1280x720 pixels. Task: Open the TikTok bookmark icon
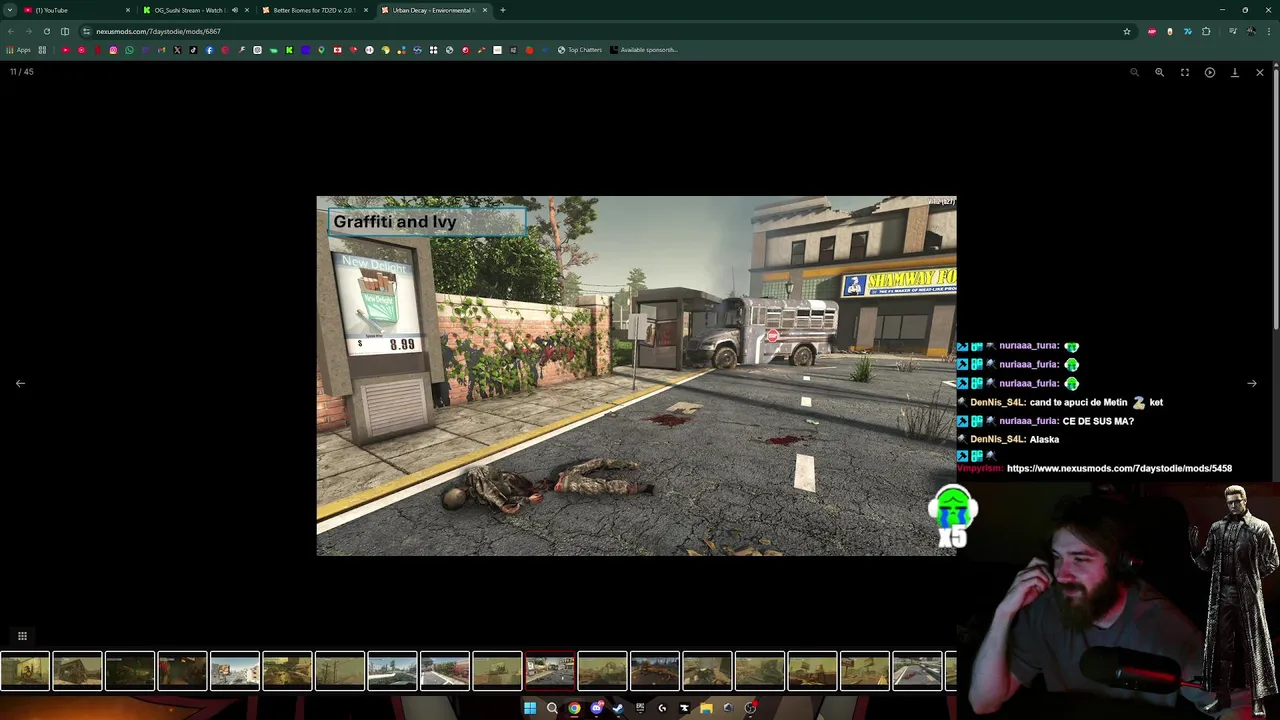pos(193,50)
